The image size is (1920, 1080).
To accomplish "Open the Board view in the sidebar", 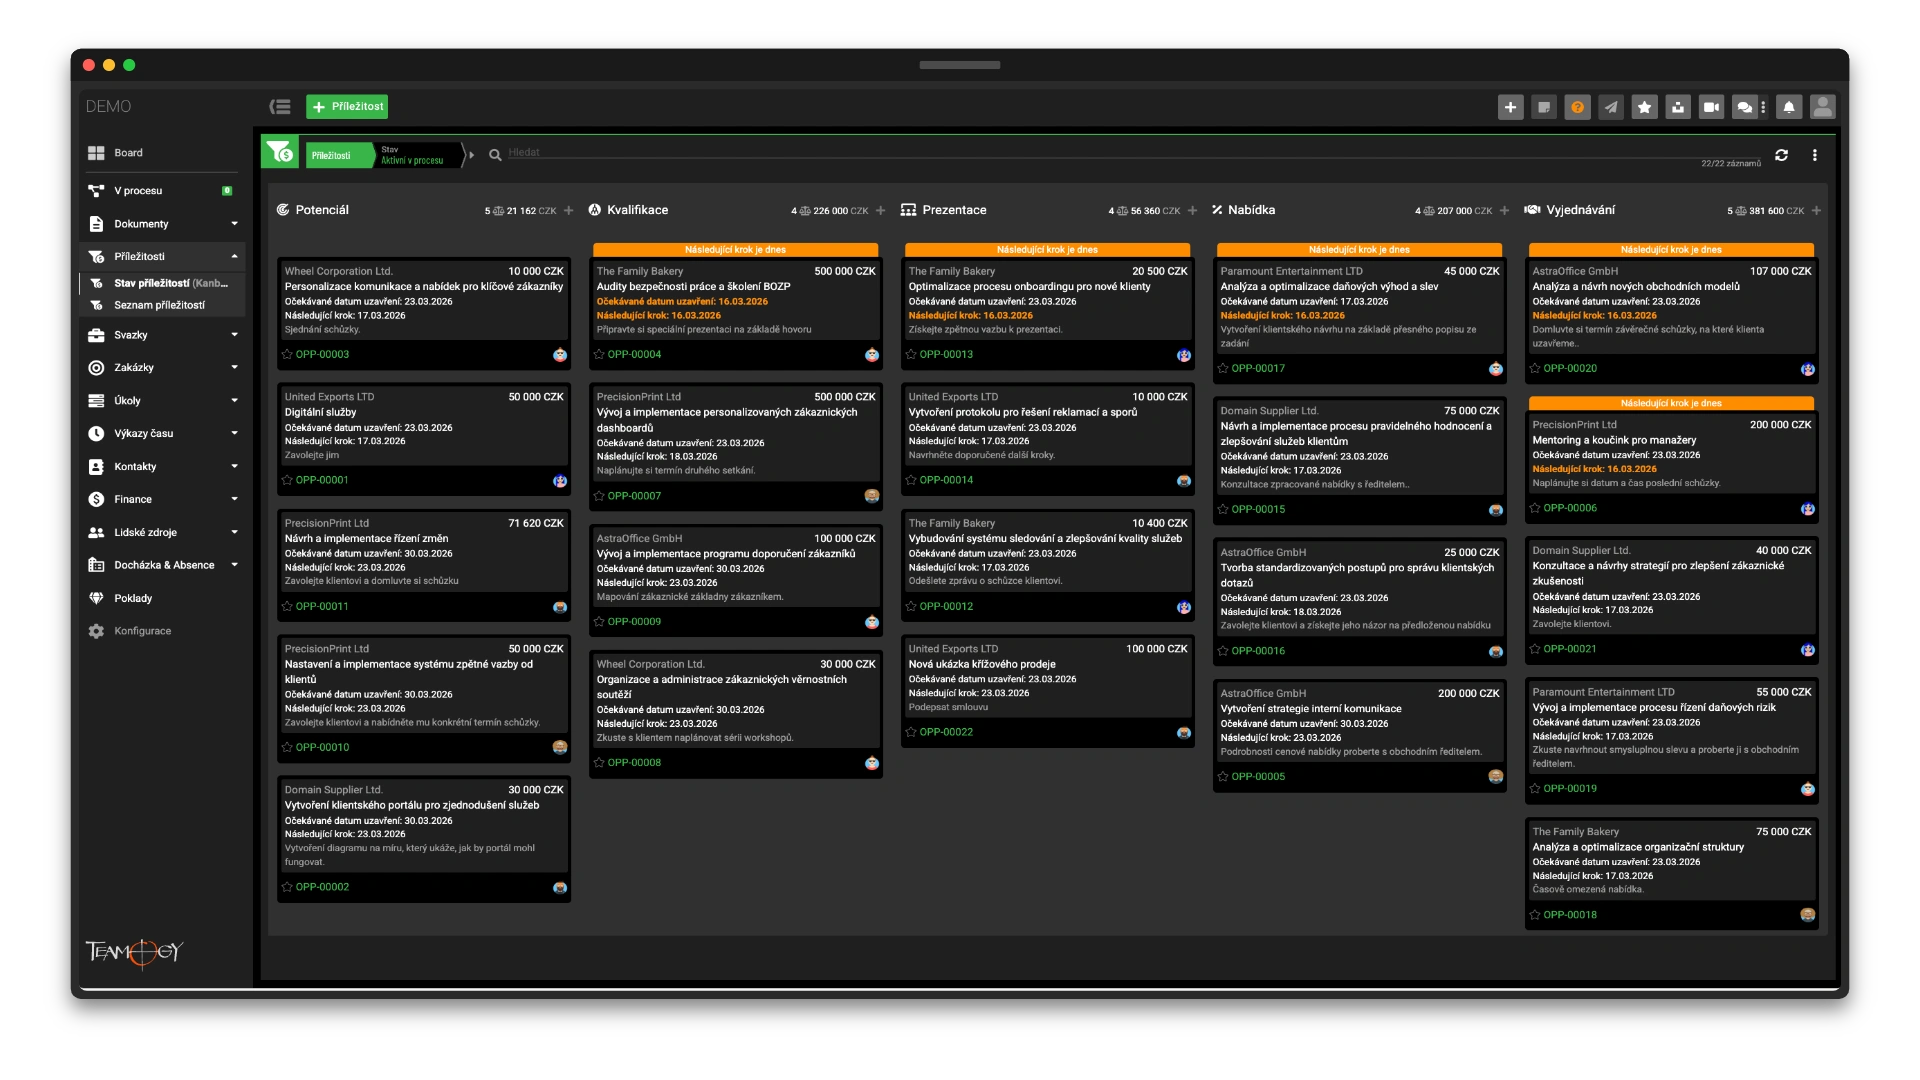I will tap(128, 153).
